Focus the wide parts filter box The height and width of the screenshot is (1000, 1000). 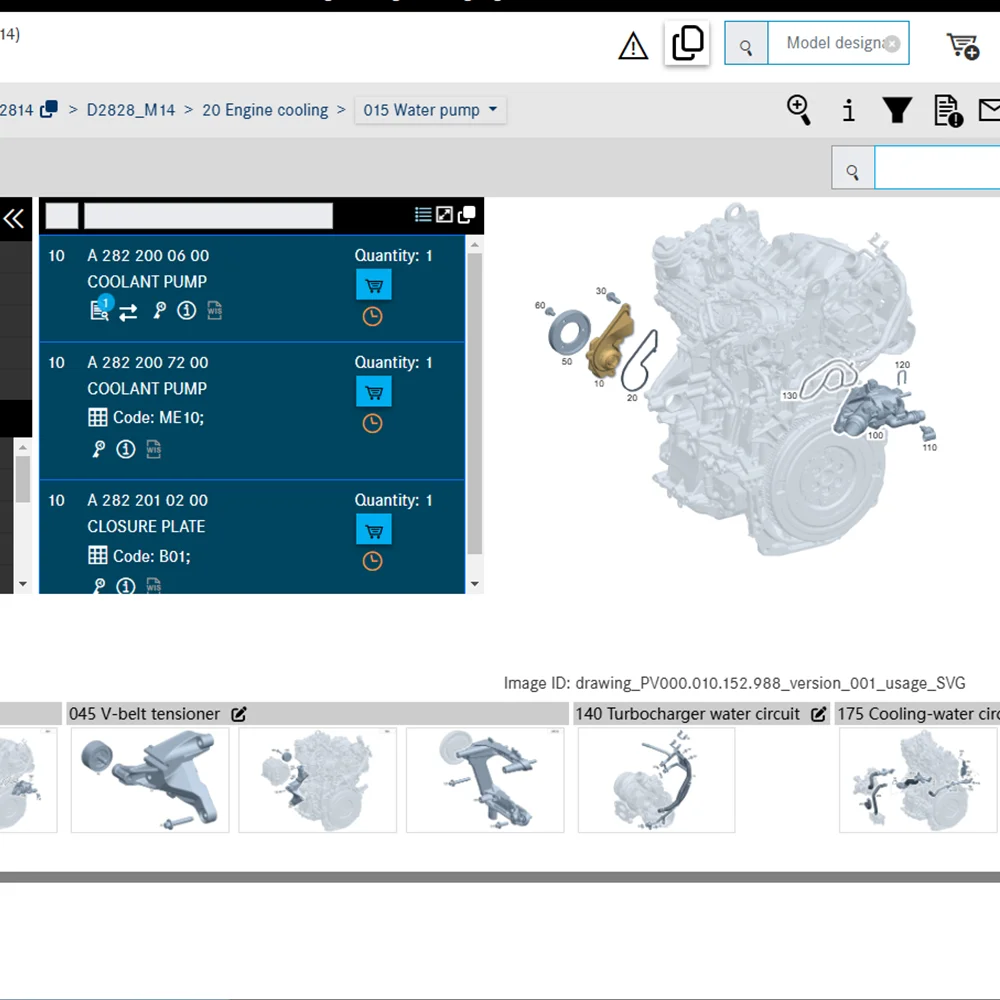click(209, 216)
